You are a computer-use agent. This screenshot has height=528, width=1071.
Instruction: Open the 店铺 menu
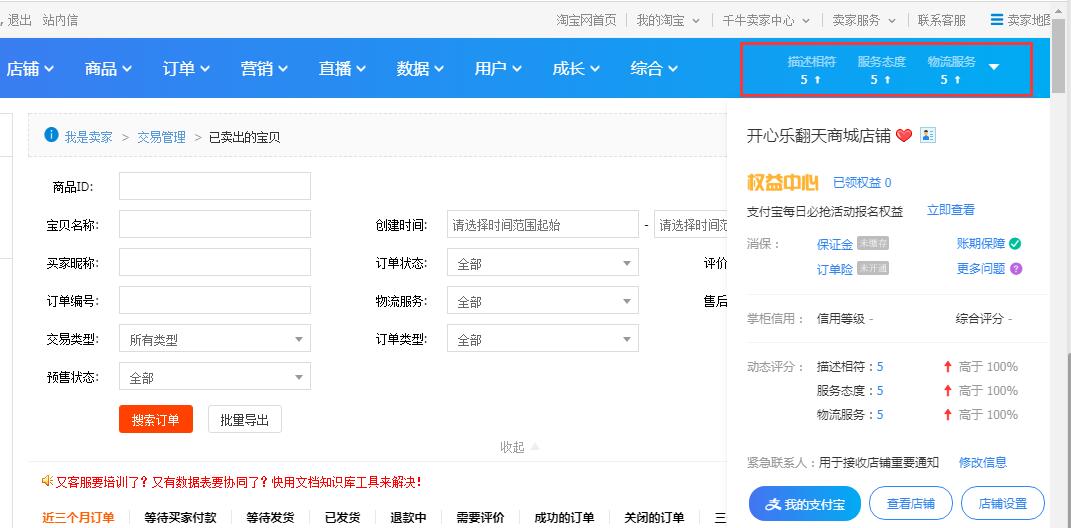click(x=30, y=68)
